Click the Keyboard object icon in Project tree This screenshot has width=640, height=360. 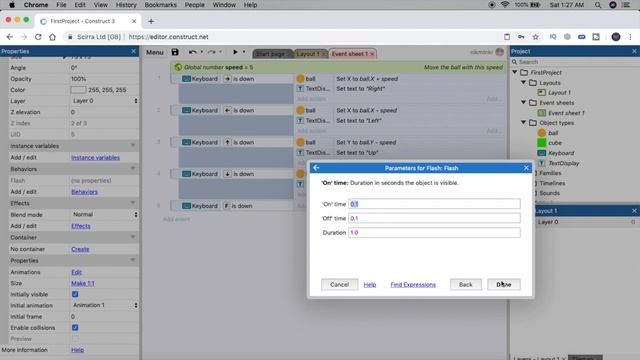click(542, 153)
